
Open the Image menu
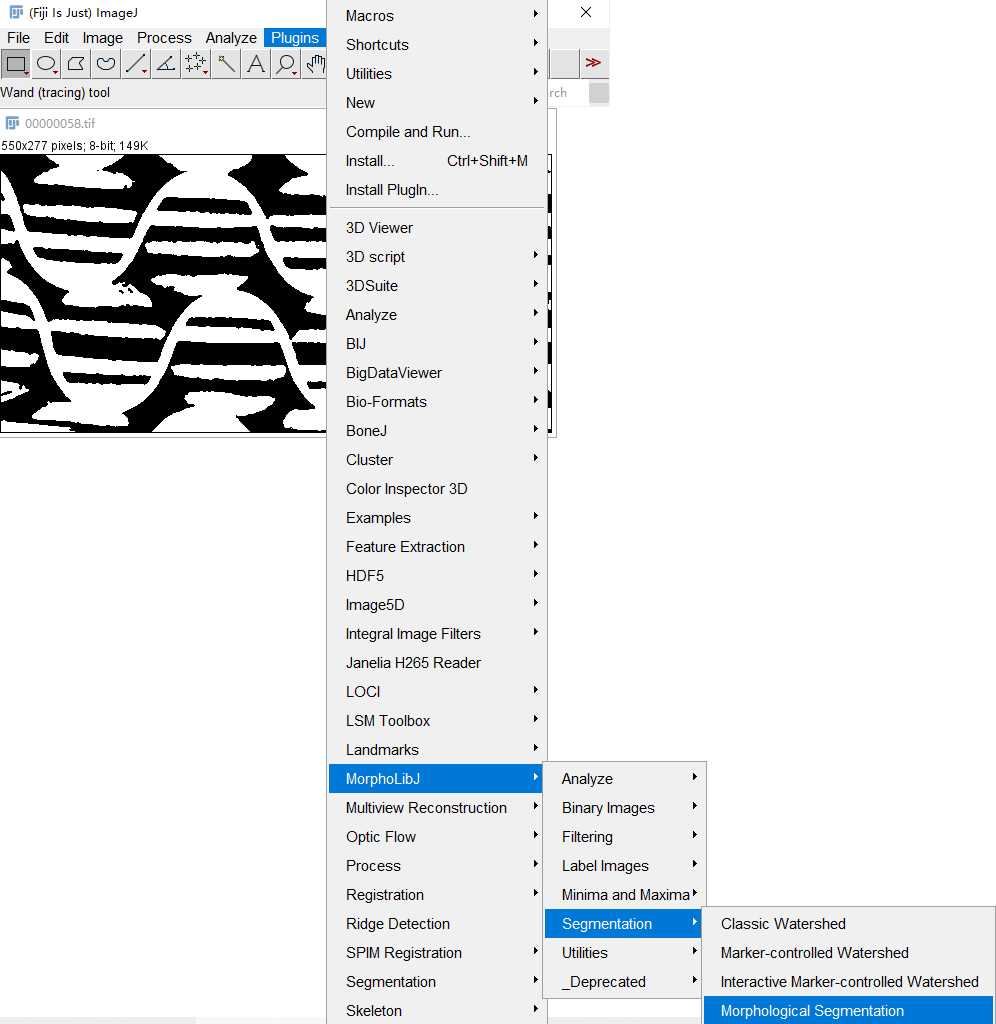tap(103, 38)
